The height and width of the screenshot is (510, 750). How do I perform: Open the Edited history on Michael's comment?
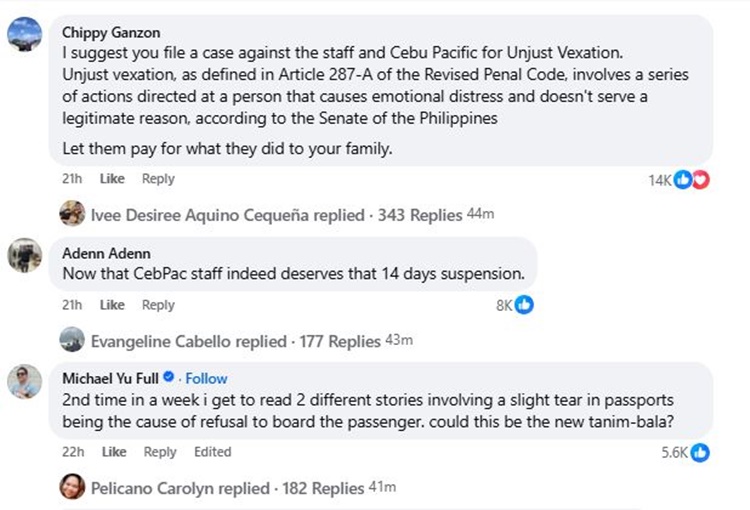(x=212, y=452)
